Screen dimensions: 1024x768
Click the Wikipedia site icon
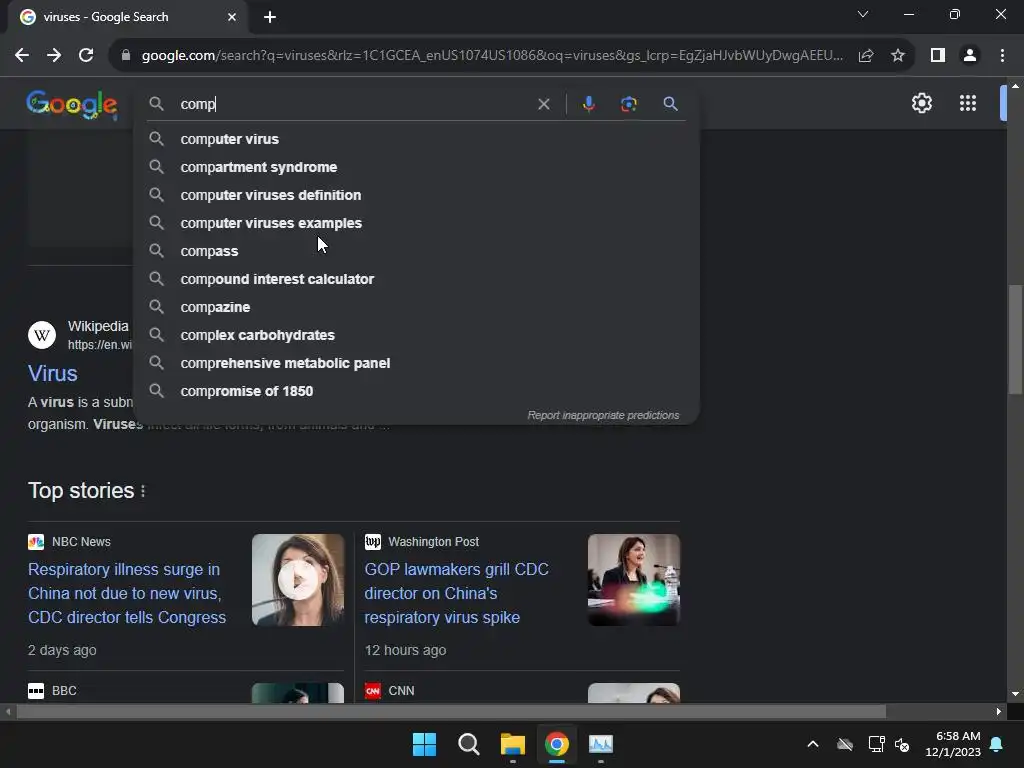[x=42, y=335]
